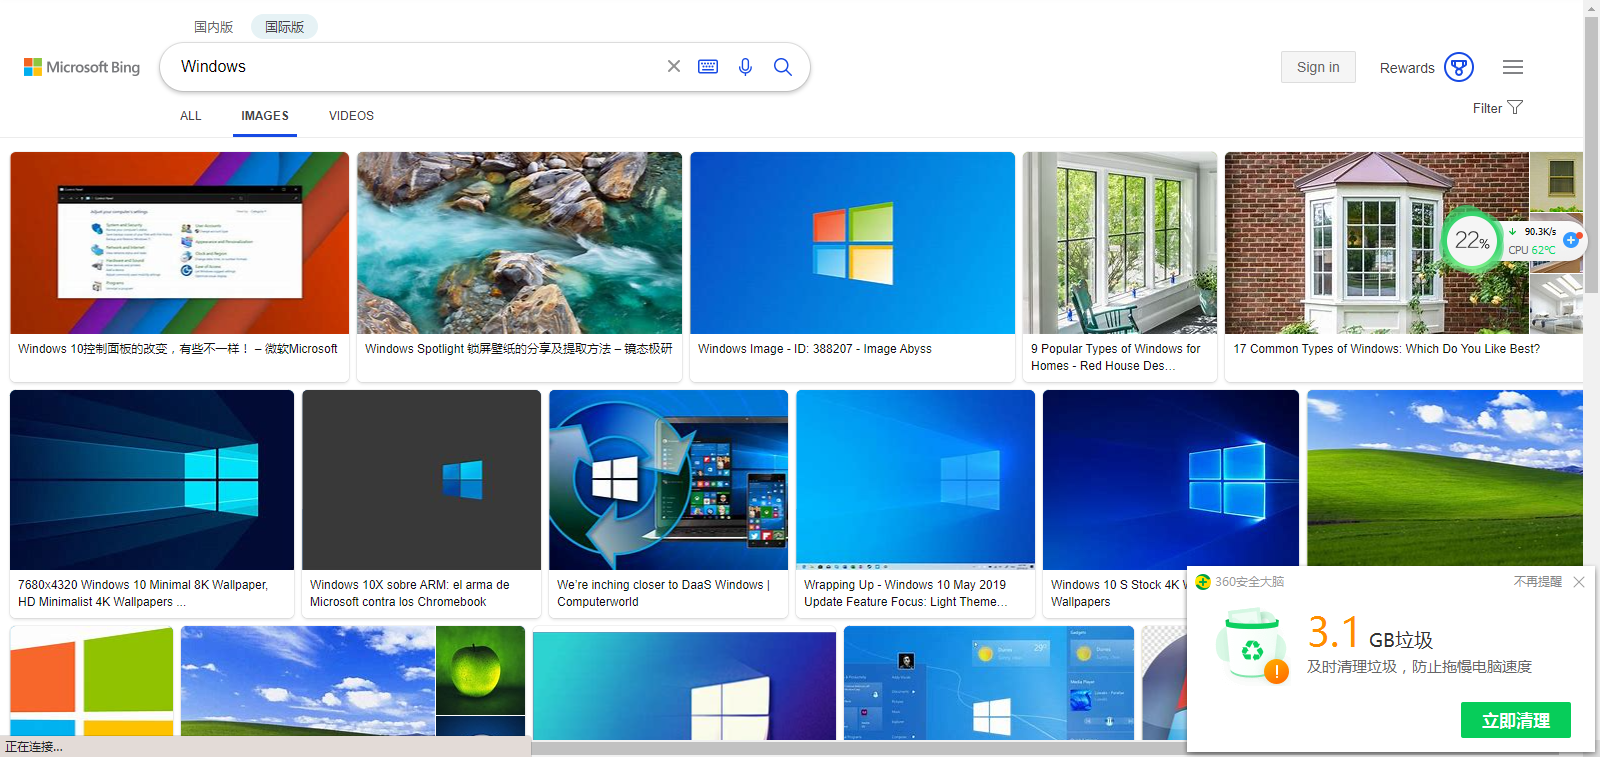Screen dimensions: 1600x757
Task: Click the caption '9 Popular Types of Windows for Homes'
Action: tap(1116, 357)
